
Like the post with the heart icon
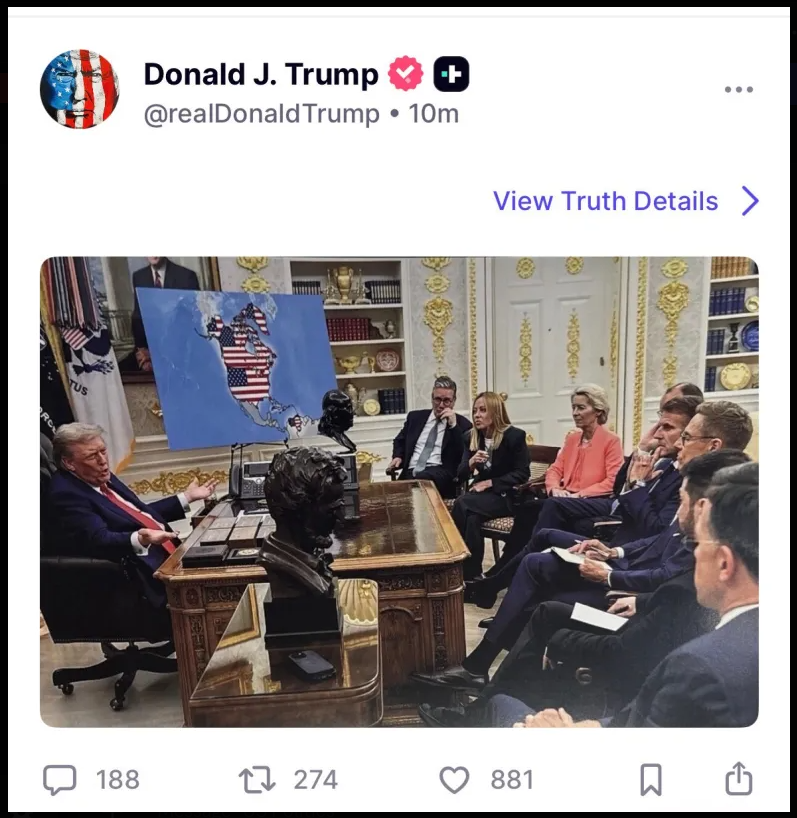click(x=454, y=779)
